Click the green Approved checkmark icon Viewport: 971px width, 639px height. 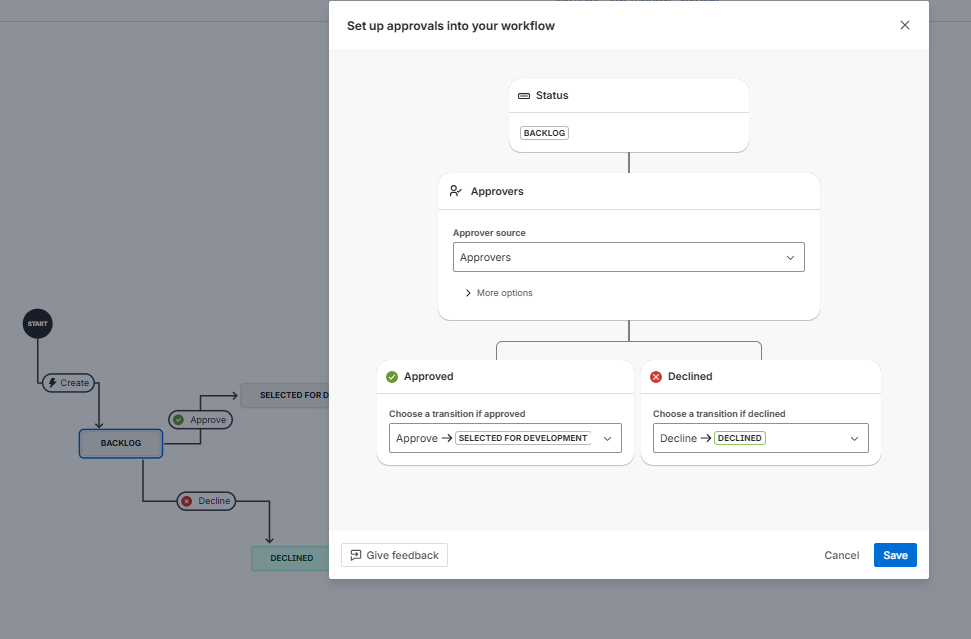point(392,377)
